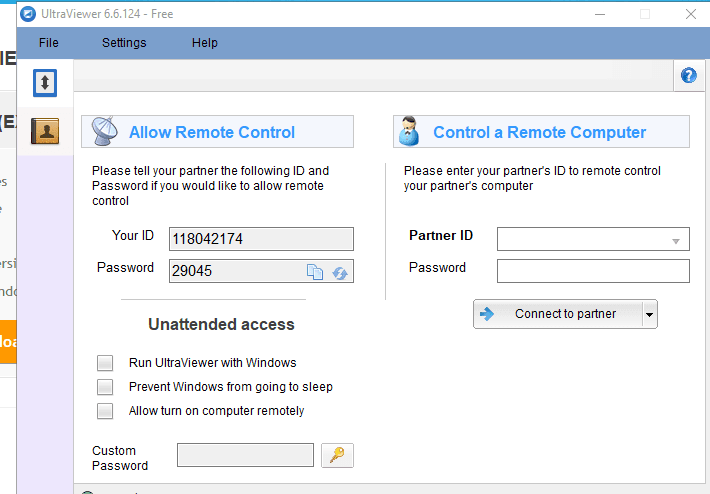This screenshot has height=494, width=710.
Task: Expand the Partner ID dropdown list
Action: point(676,240)
